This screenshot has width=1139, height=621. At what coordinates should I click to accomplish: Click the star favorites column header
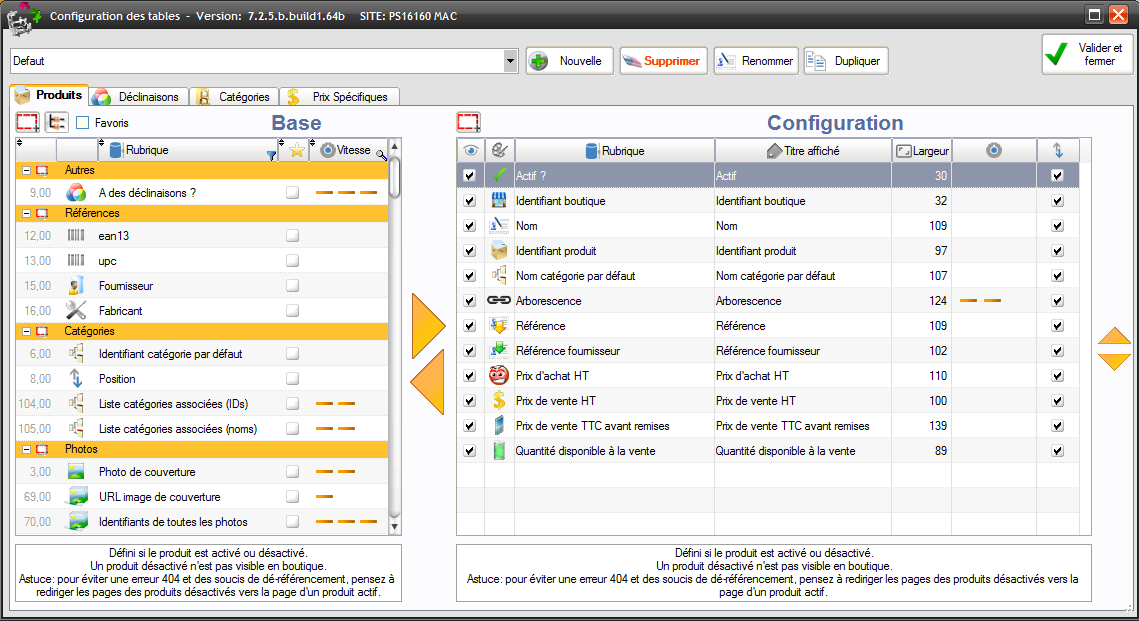click(296, 150)
